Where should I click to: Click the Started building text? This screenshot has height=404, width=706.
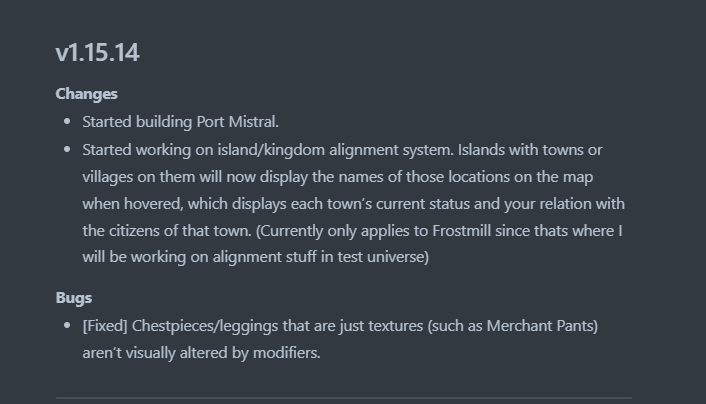coord(137,122)
